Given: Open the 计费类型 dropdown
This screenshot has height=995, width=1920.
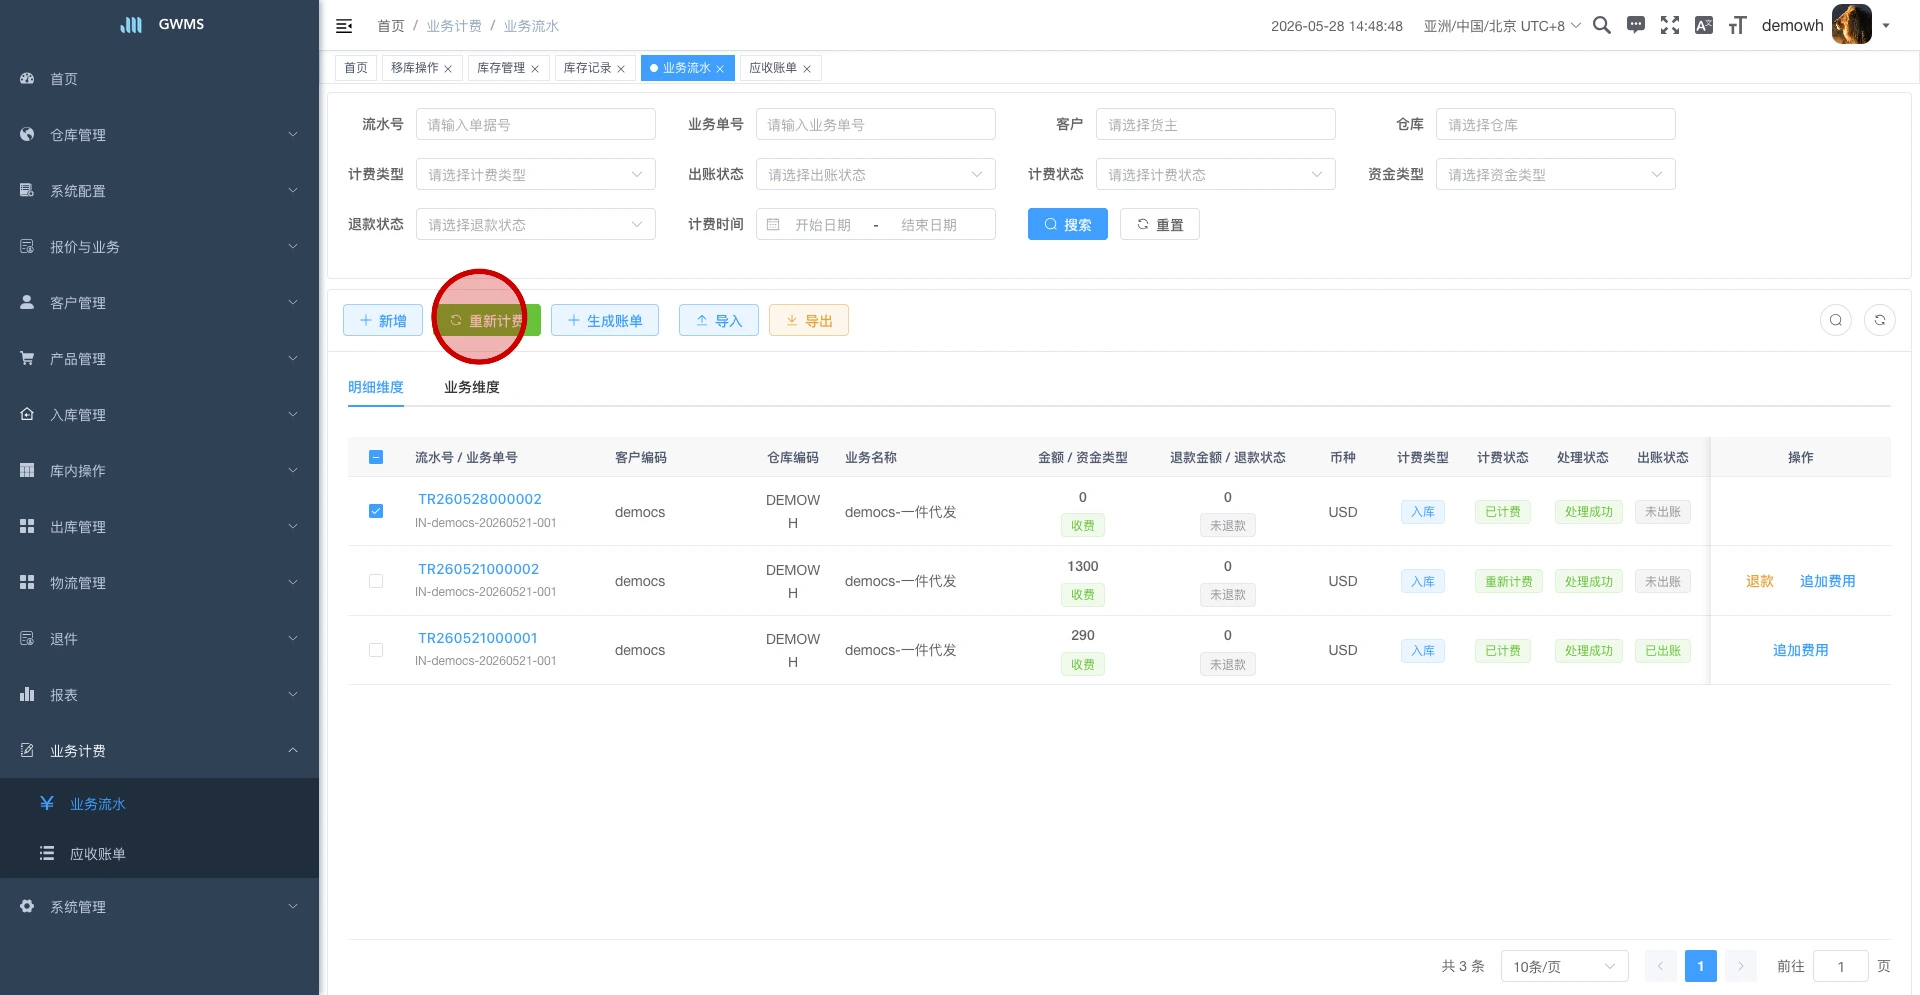Looking at the screenshot, I should tap(536, 175).
